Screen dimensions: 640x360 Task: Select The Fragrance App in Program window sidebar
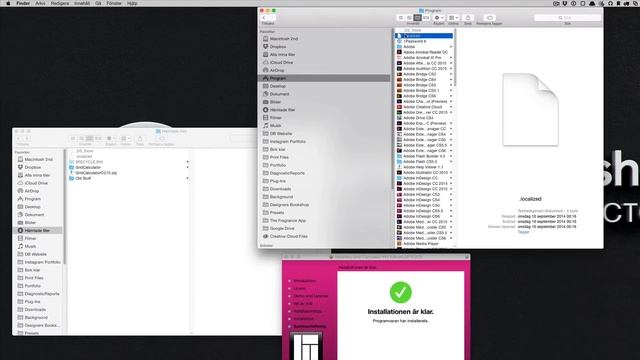pyautogui.click(x=288, y=220)
